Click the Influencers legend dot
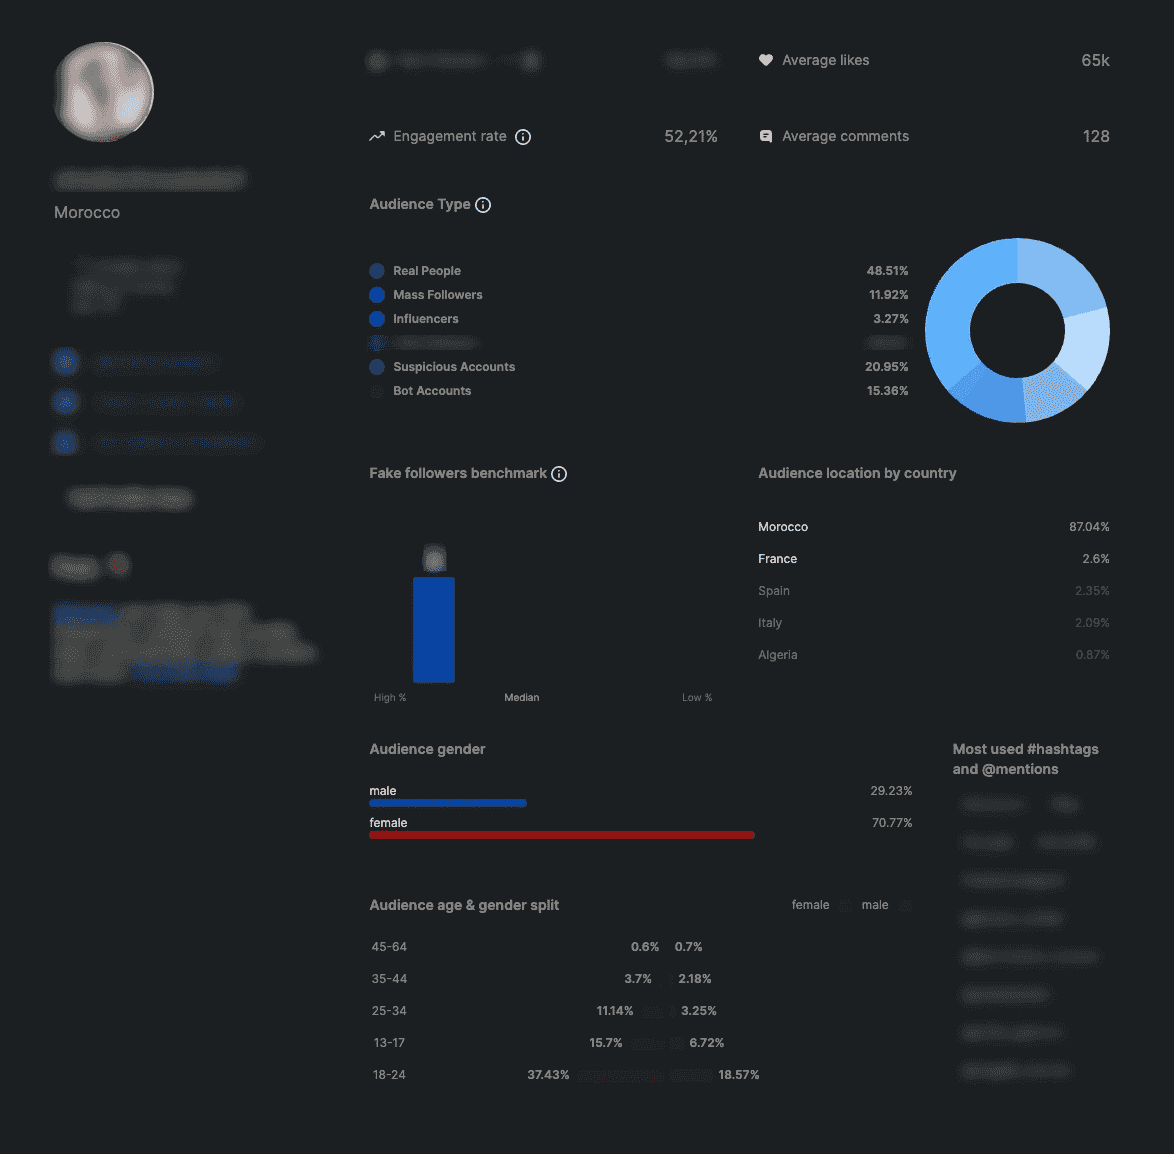Viewport: 1174px width, 1154px height. coord(377,319)
